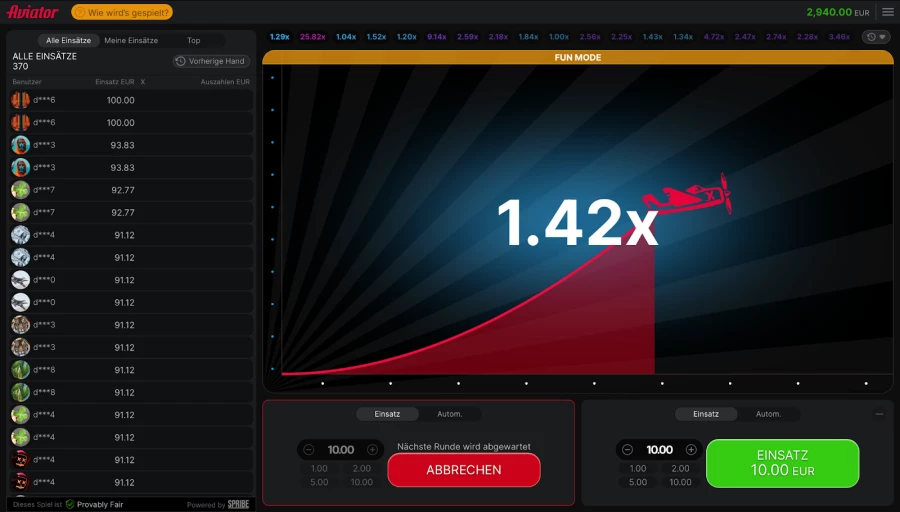
Task: Click the minus icon in left bet panel
Action: click(x=308, y=450)
